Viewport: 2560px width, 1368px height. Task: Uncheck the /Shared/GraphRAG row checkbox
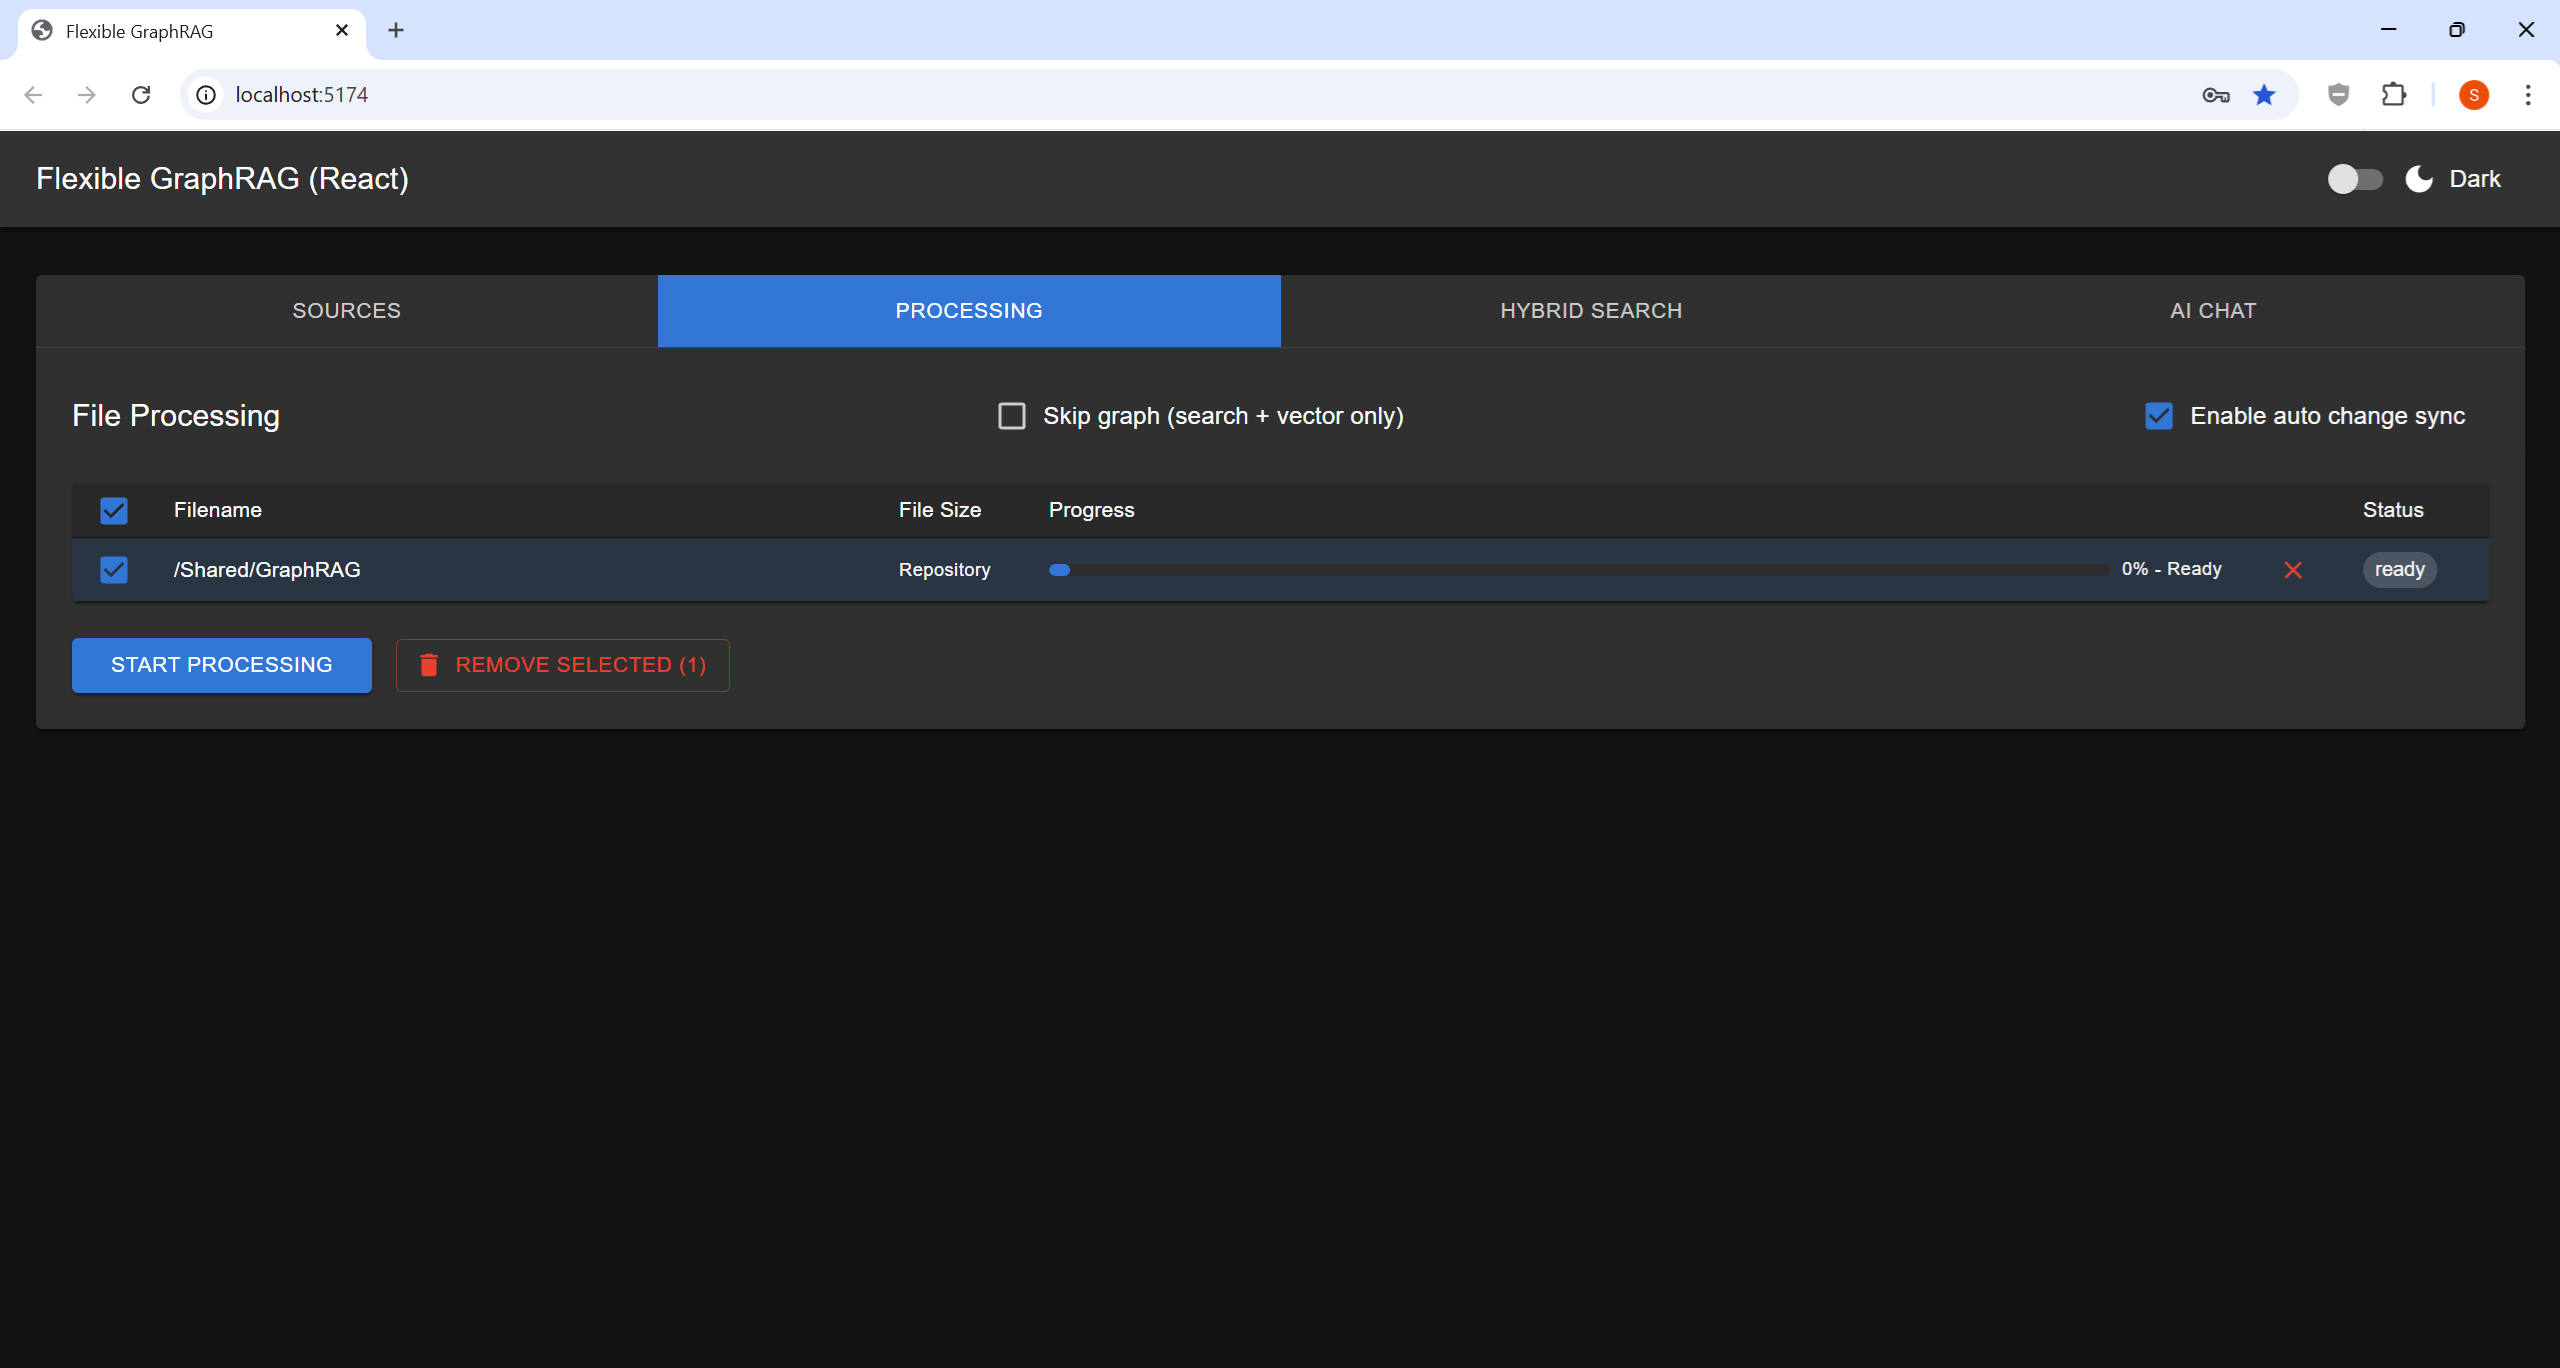pos(113,569)
